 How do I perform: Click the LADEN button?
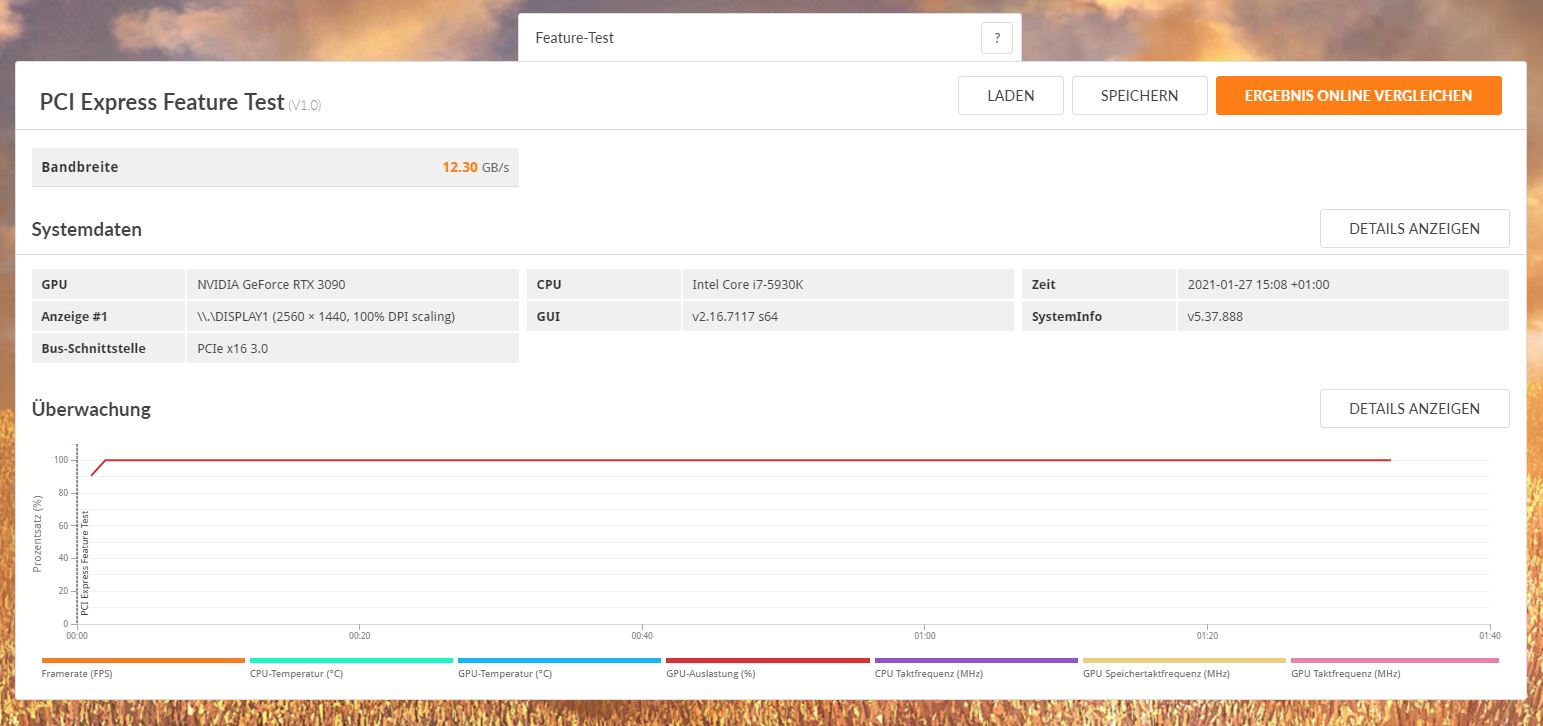click(x=1010, y=95)
